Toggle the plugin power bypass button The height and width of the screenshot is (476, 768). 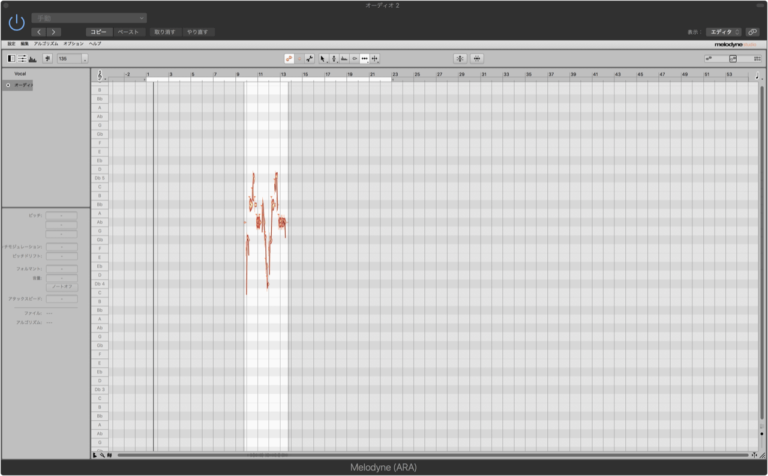[x=16, y=22]
